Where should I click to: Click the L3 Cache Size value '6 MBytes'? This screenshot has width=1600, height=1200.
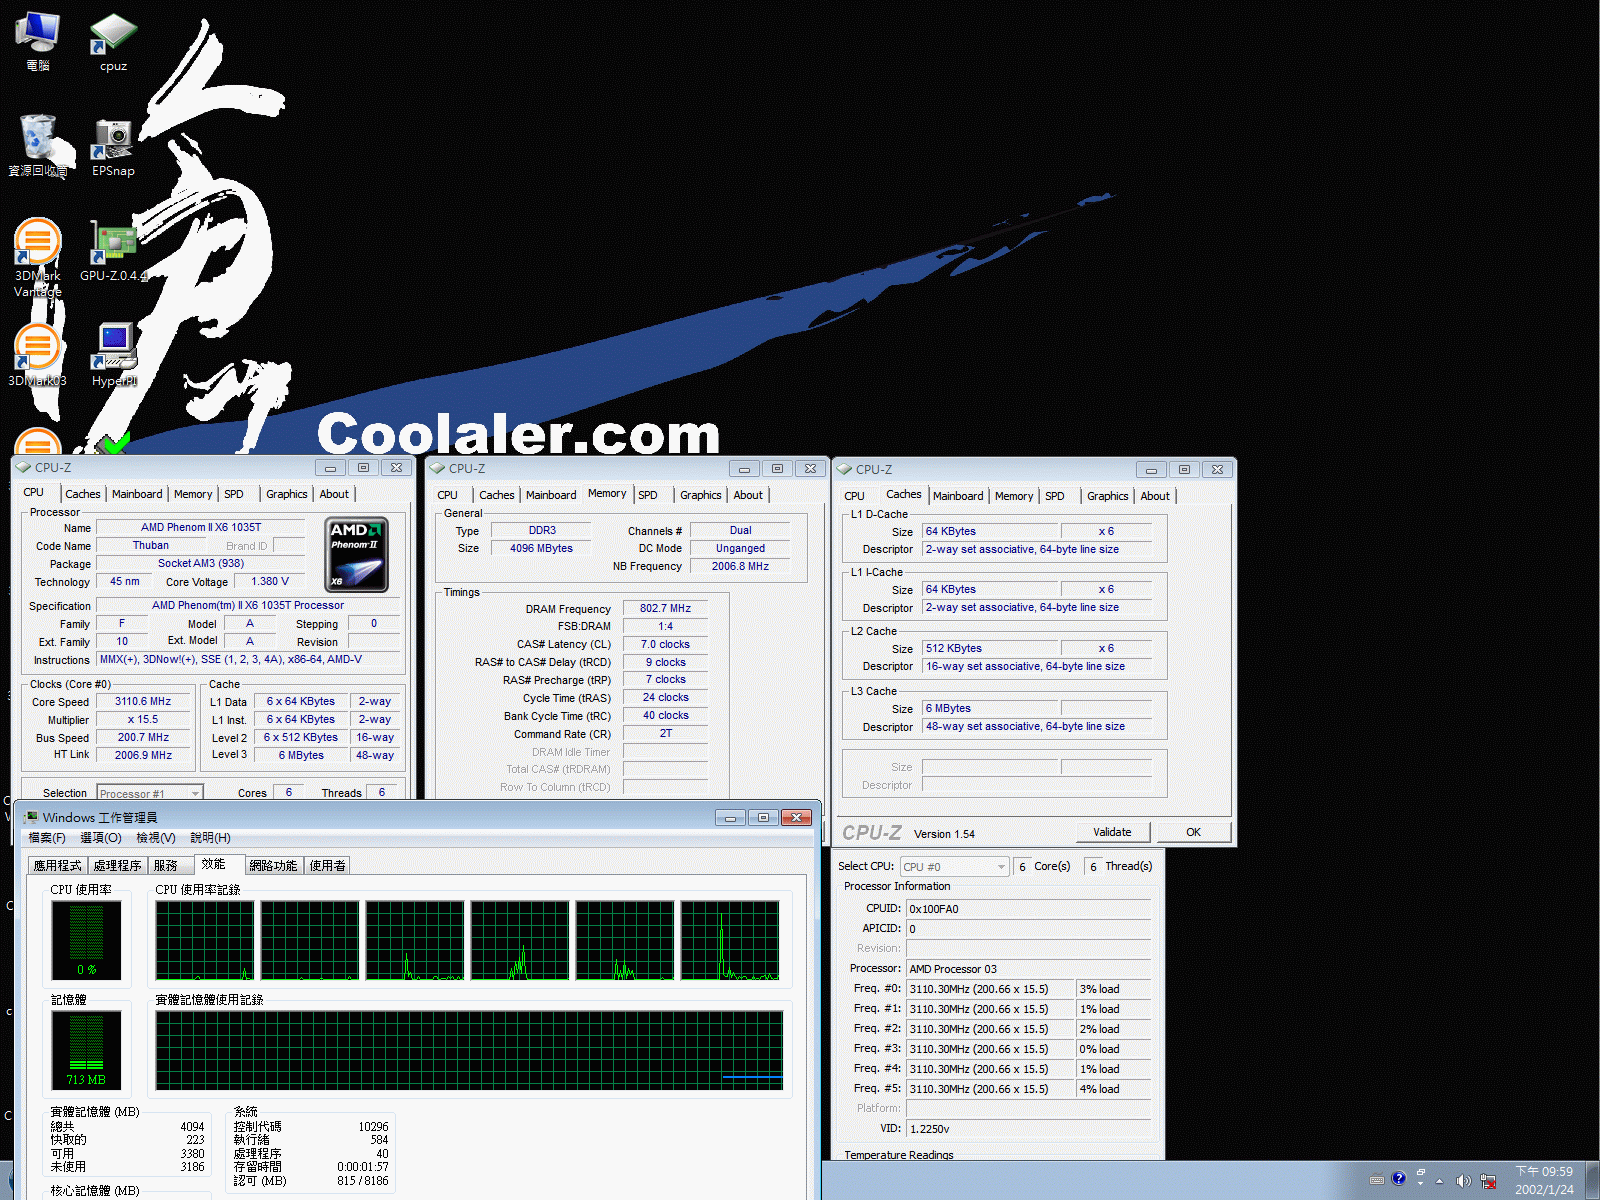(990, 709)
